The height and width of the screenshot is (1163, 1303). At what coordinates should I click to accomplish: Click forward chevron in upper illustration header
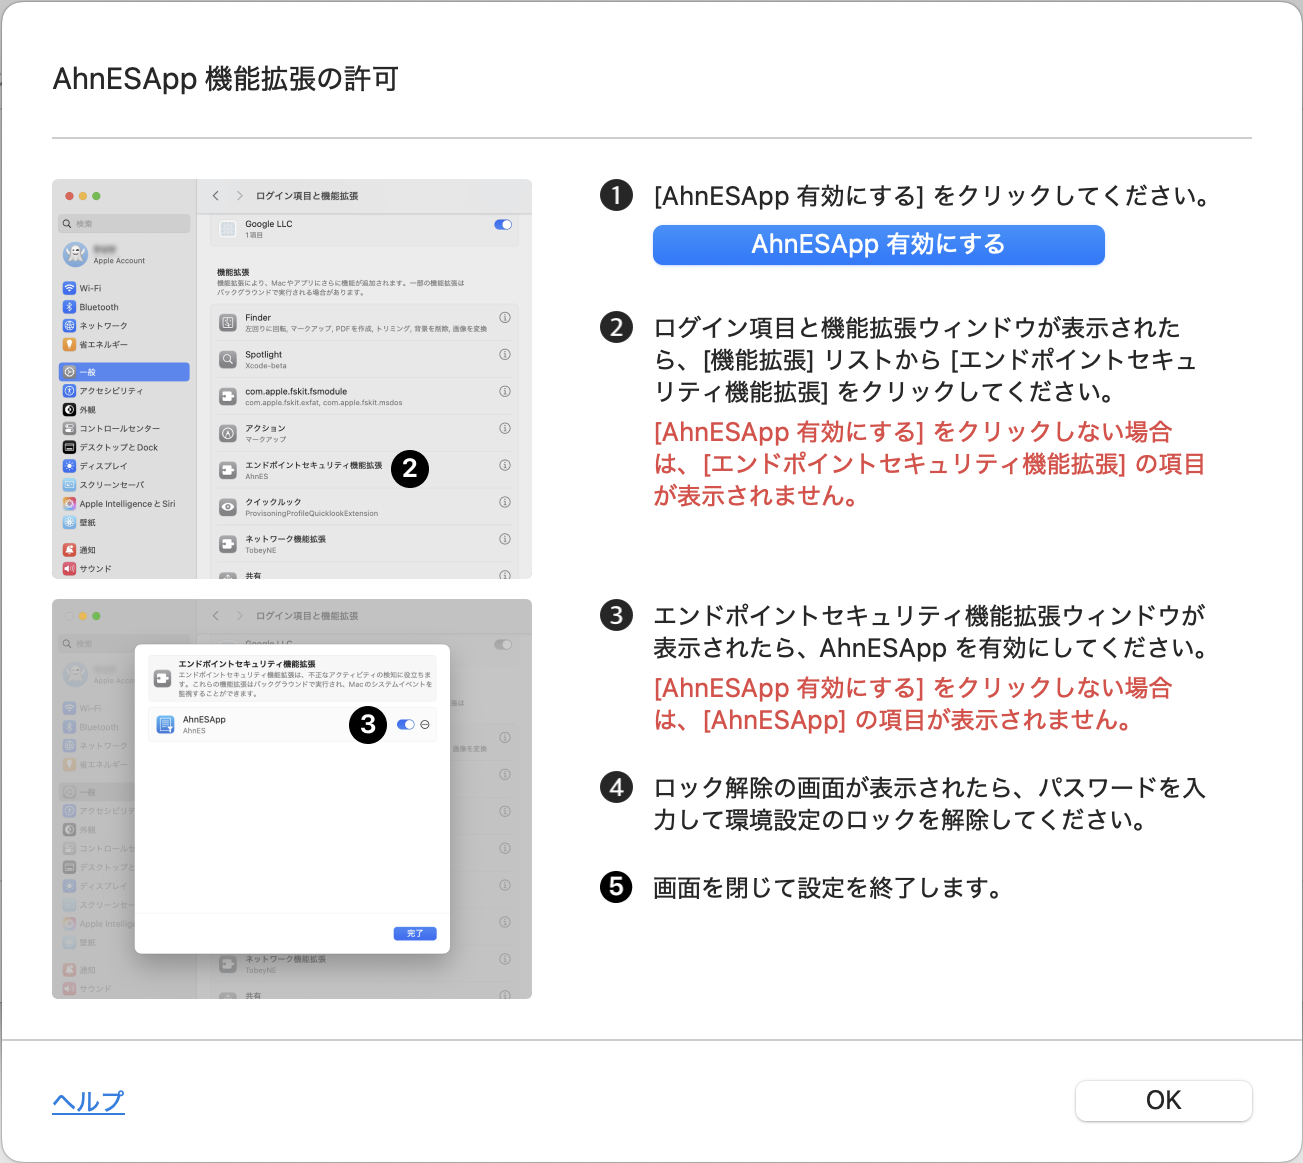[240, 196]
